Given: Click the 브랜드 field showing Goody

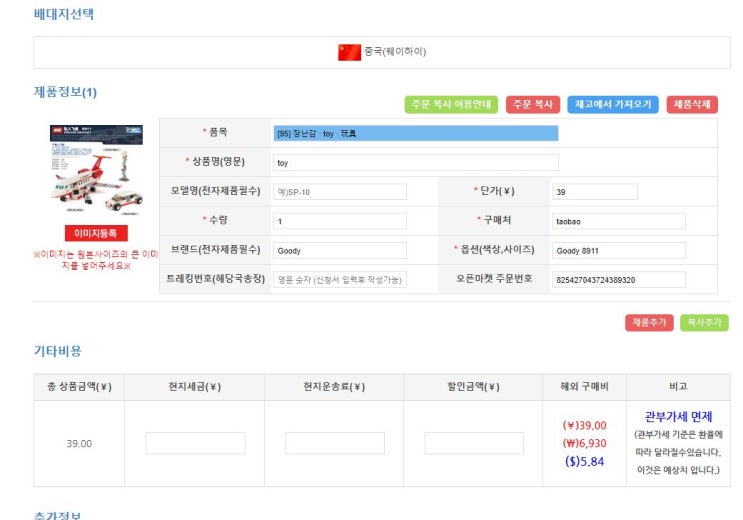Looking at the screenshot, I should 340,251.
